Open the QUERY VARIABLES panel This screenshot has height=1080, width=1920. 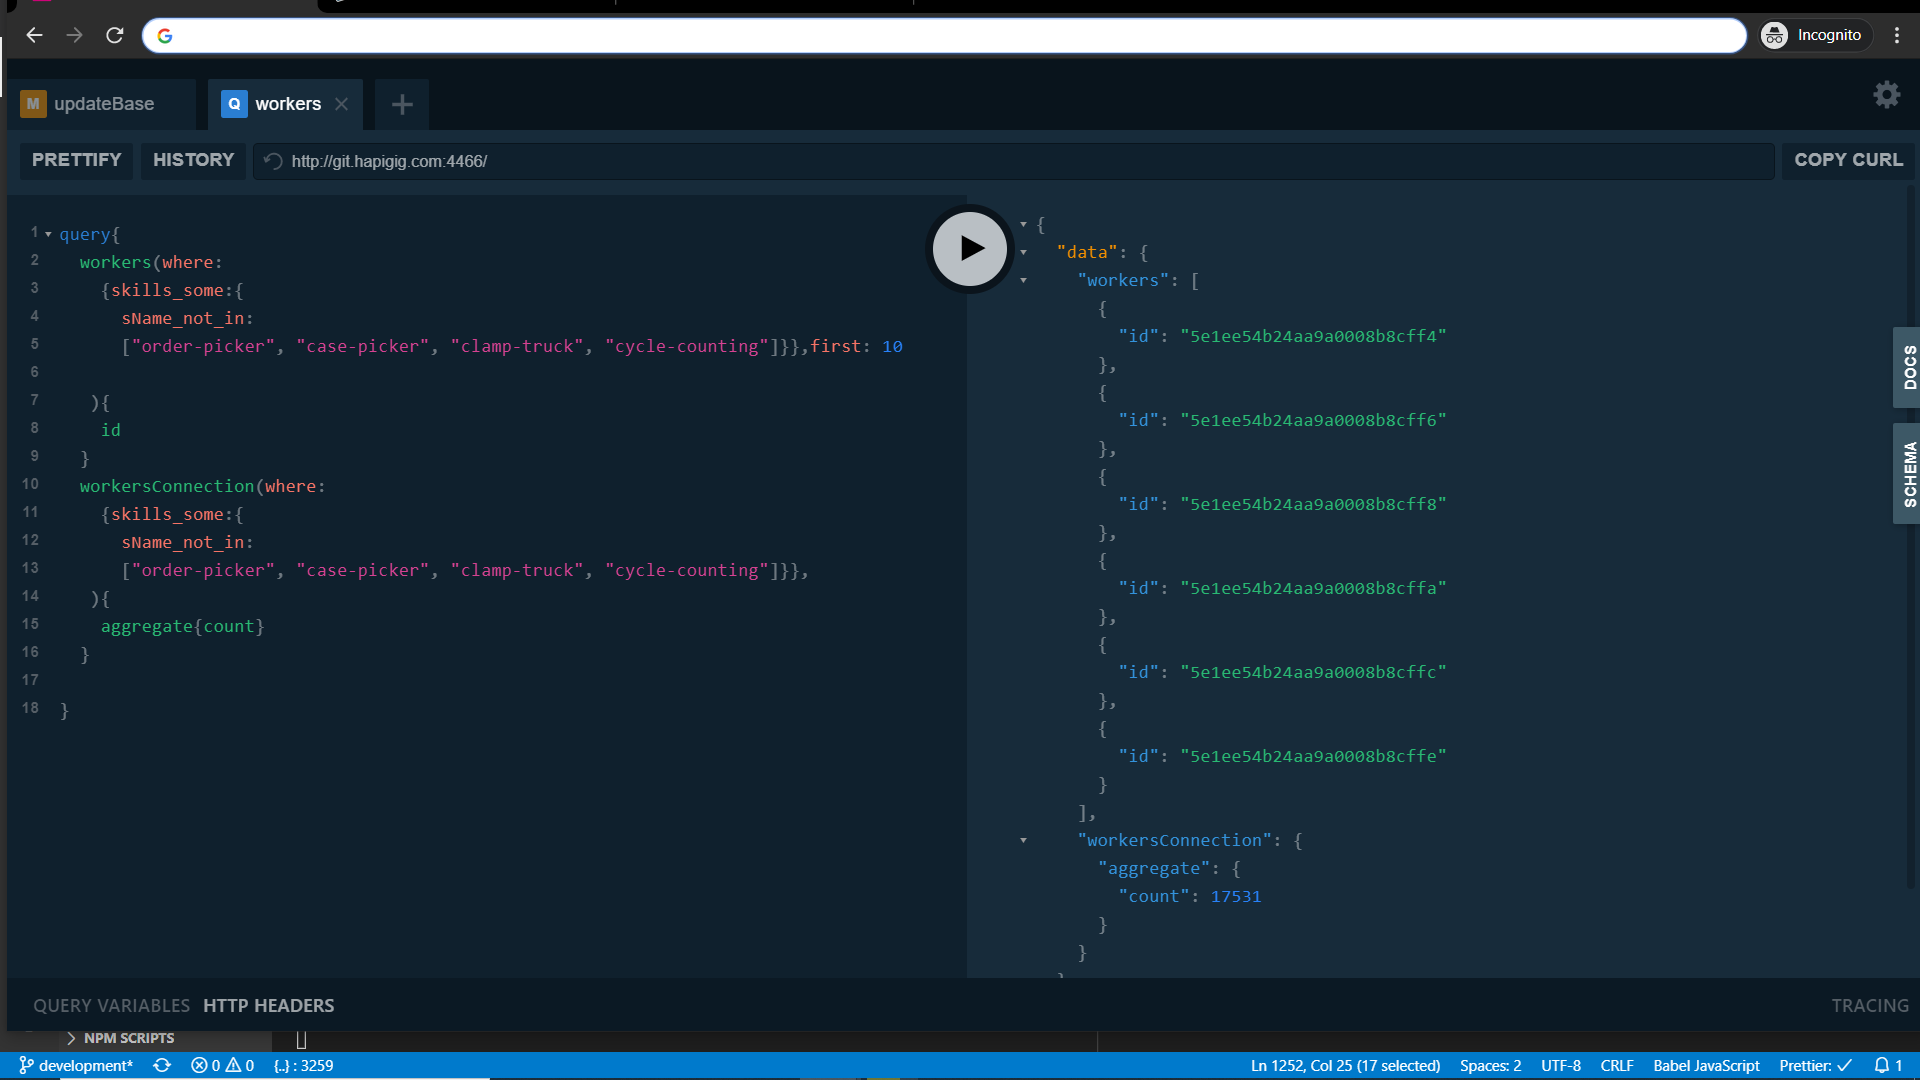pos(111,1006)
